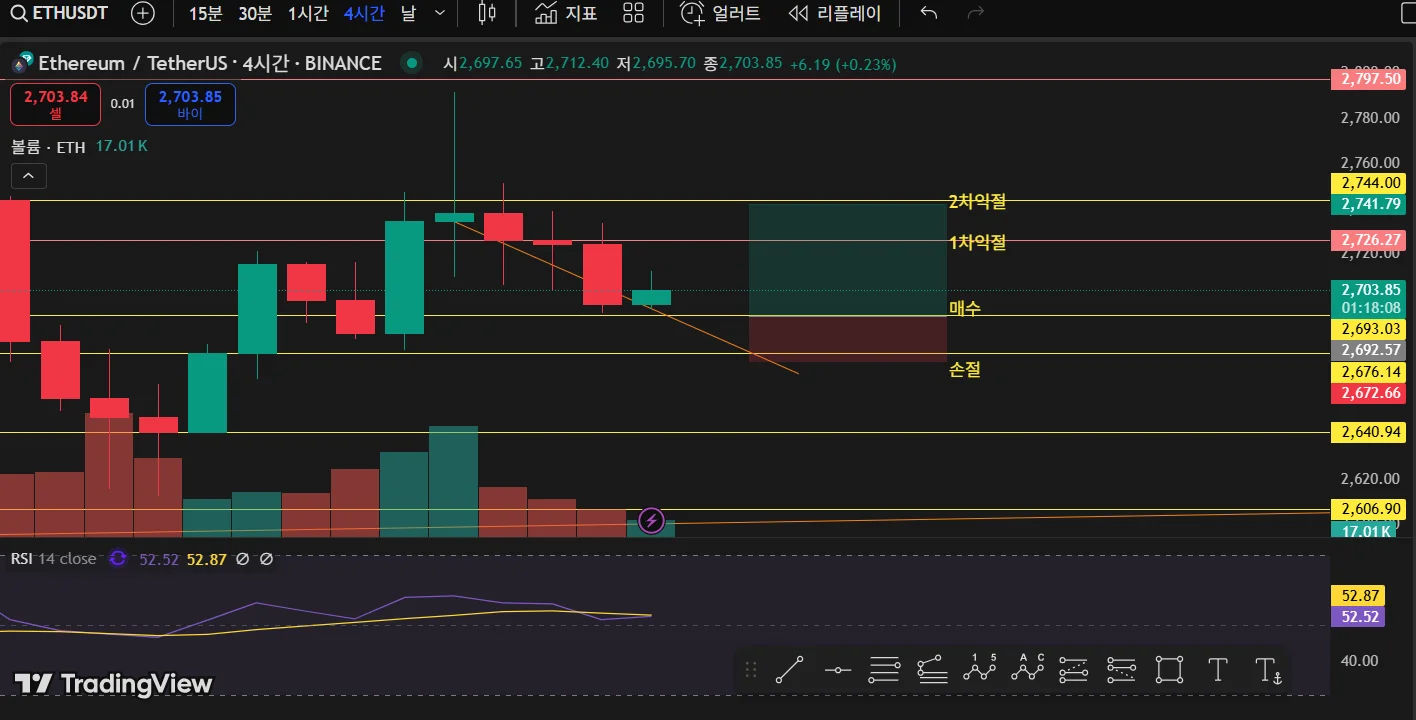Click the 2,640.94 price axis label
The height and width of the screenshot is (720, 1416).
1368,433
